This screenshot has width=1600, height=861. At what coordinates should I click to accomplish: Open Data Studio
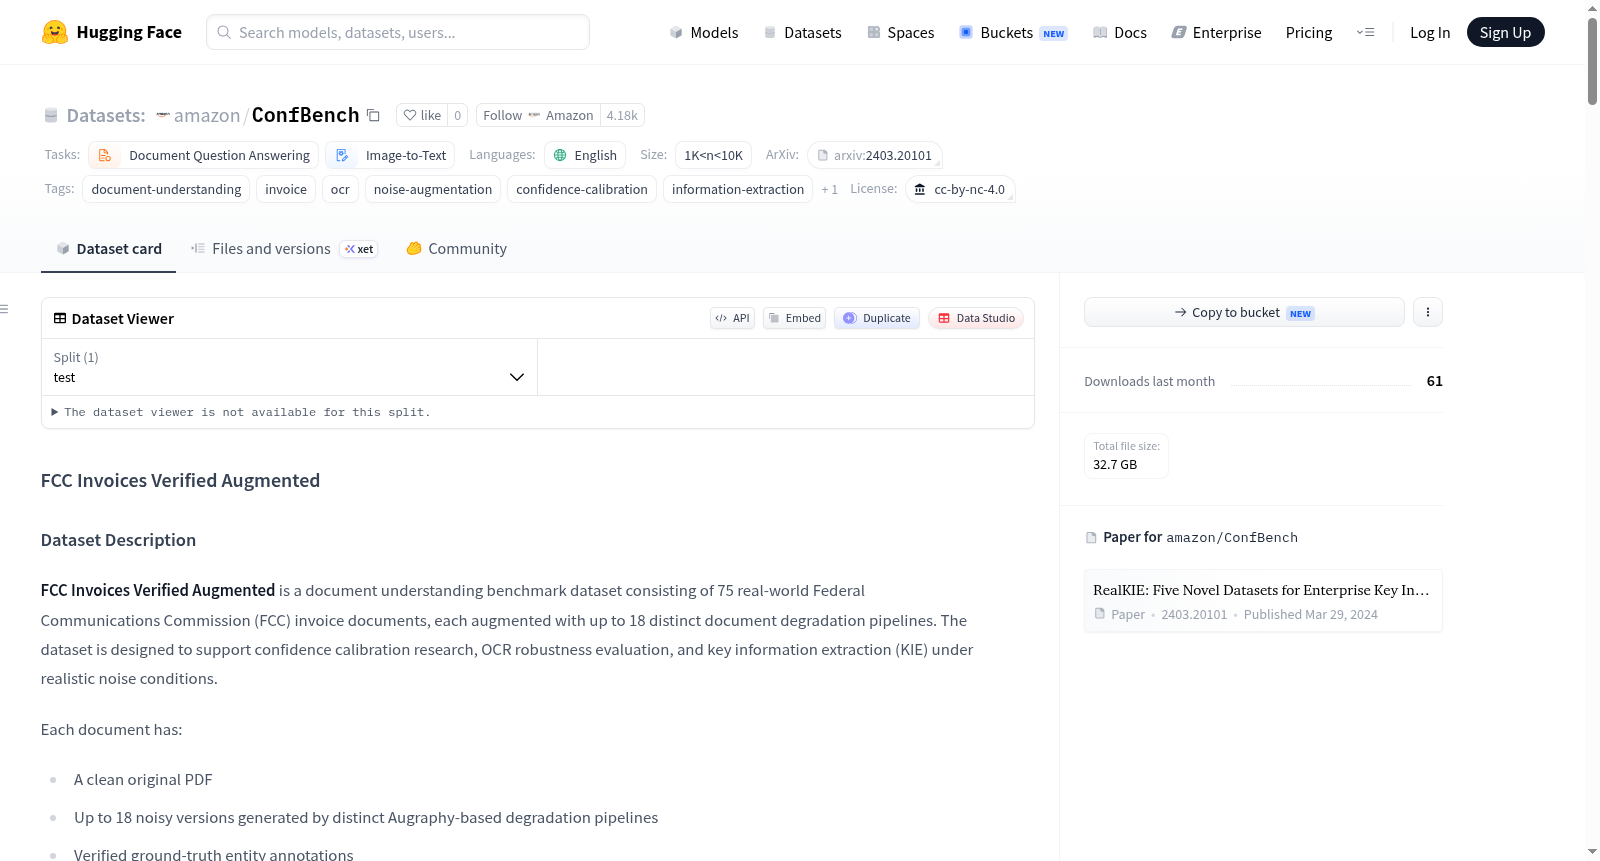[975, 318]
